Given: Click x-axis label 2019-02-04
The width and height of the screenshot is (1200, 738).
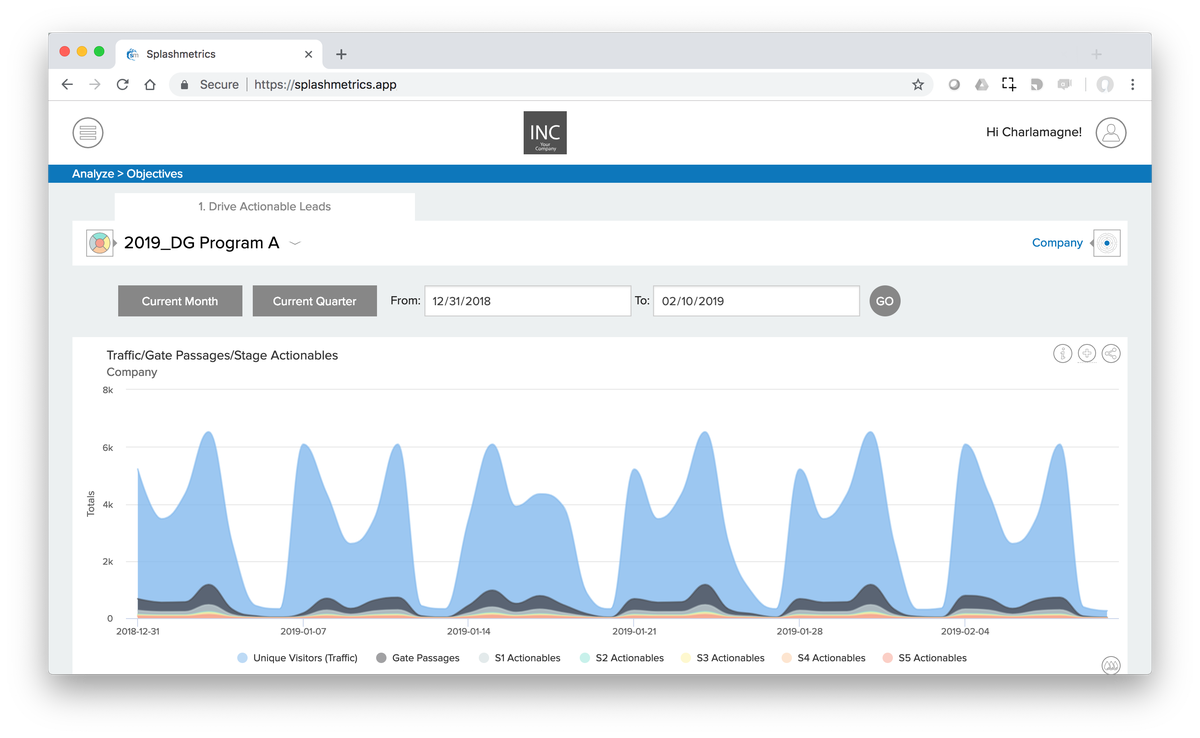Looking at the screenshot, I should coord(965,631).
